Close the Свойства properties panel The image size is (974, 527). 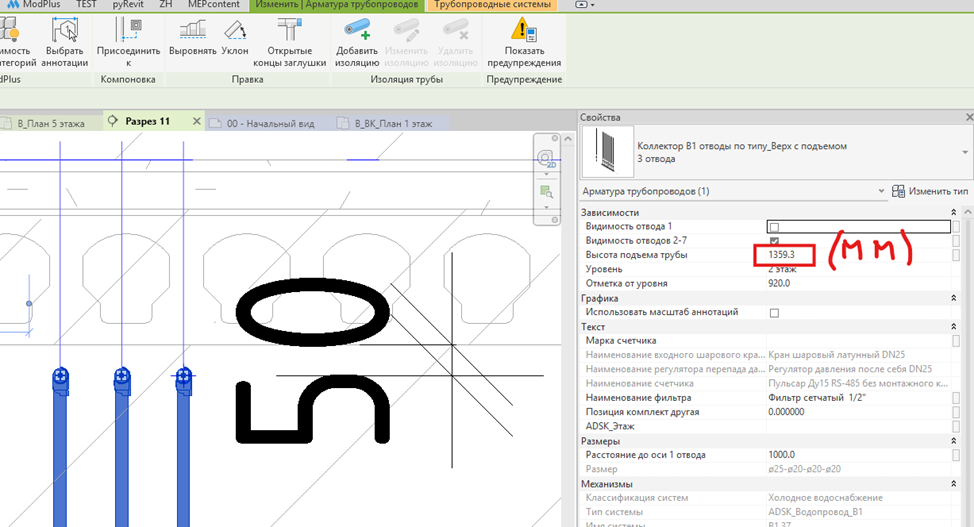coord(969,117)
